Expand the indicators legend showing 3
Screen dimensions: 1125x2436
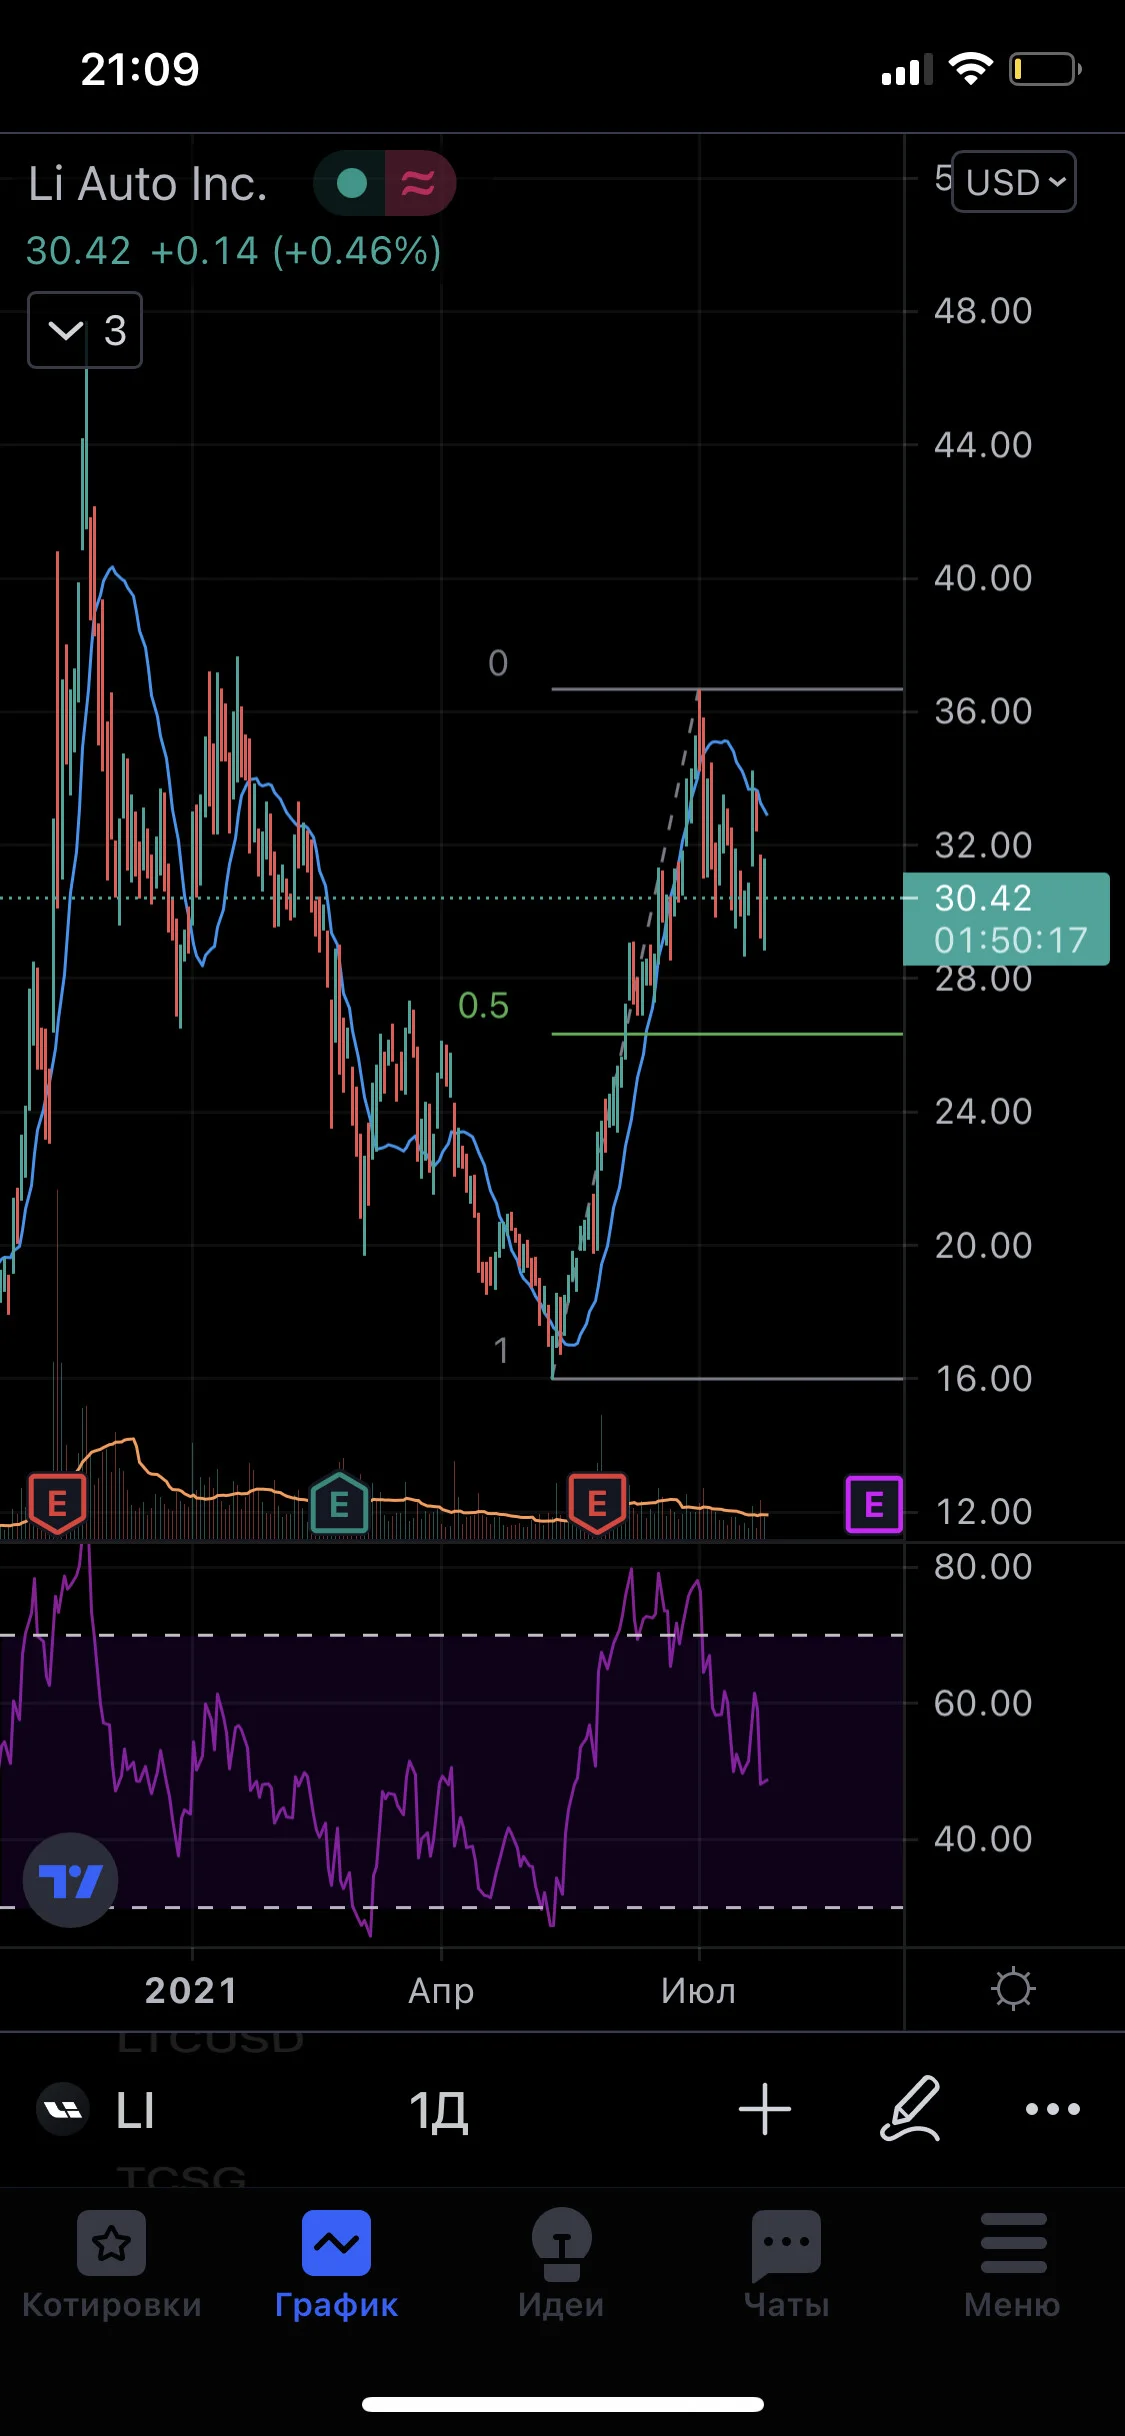[x=85, y=330]
